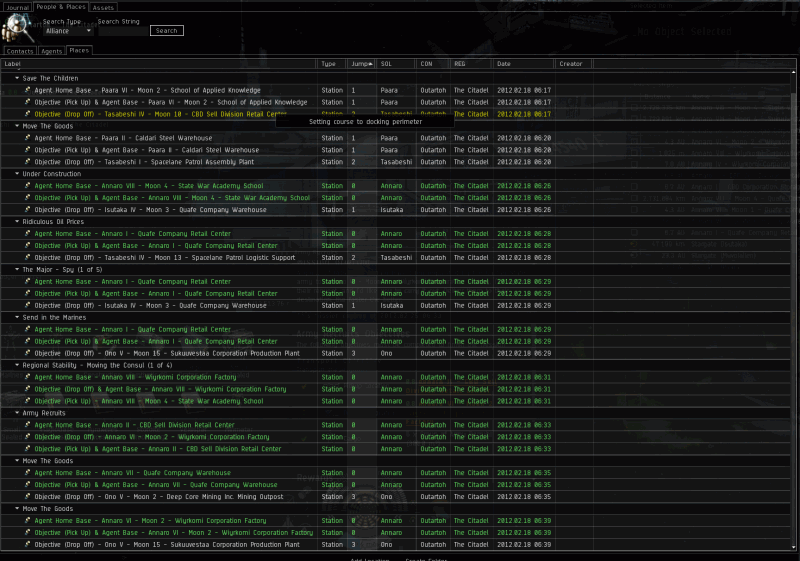The height and width of the screenshot is (561, 800).
Task: Click bookmark icon of Drop Off Tasabeshi I row
Action: click(28, 162)
